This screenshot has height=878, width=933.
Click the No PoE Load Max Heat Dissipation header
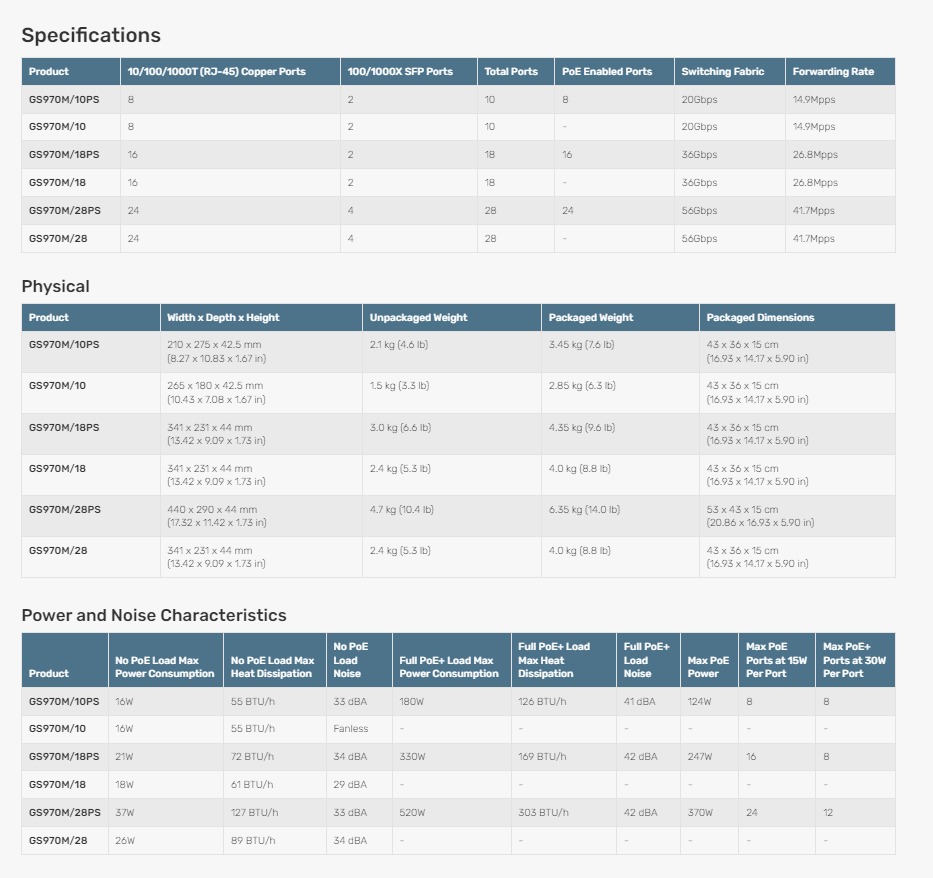(273, 667)
